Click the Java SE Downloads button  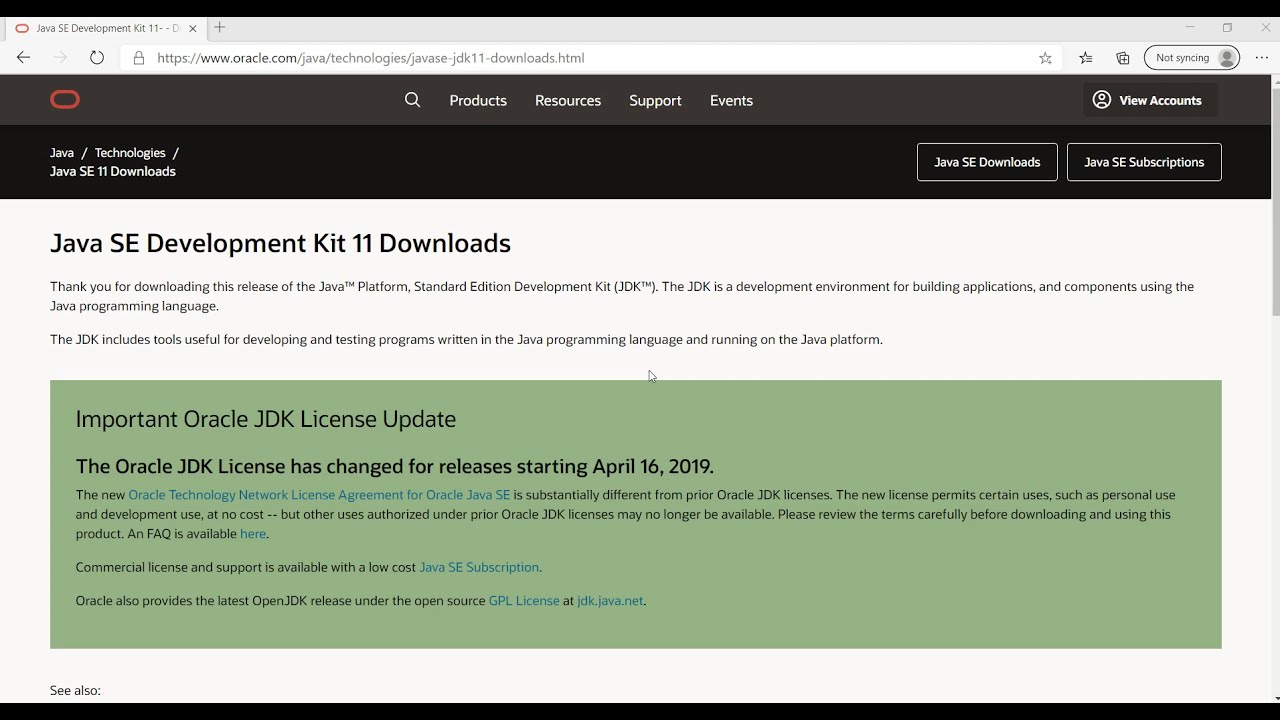[987, 162]
